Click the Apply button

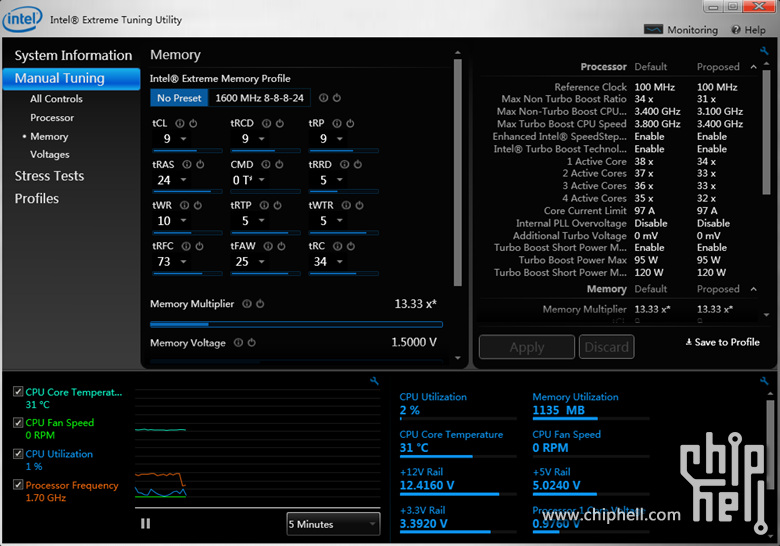[527, 347]
